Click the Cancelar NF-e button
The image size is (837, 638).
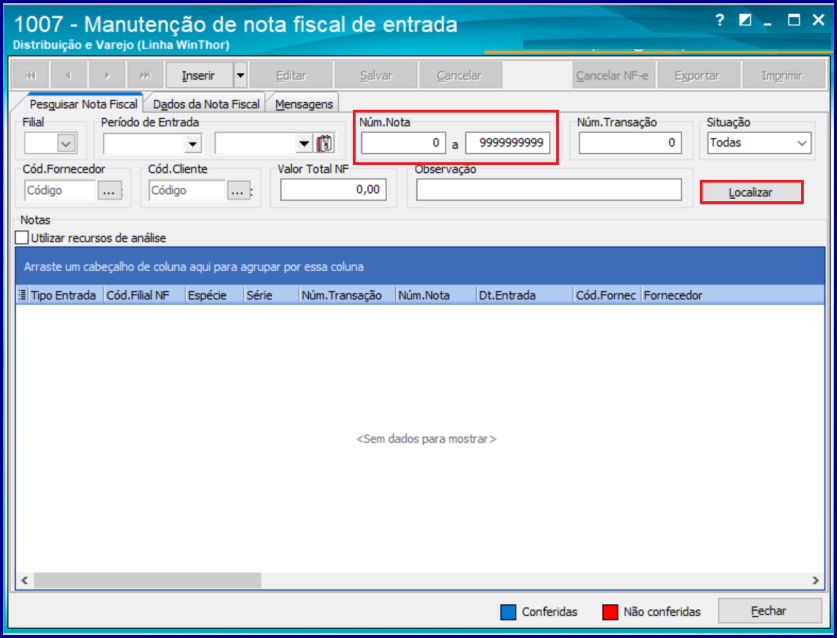(612, 75)
